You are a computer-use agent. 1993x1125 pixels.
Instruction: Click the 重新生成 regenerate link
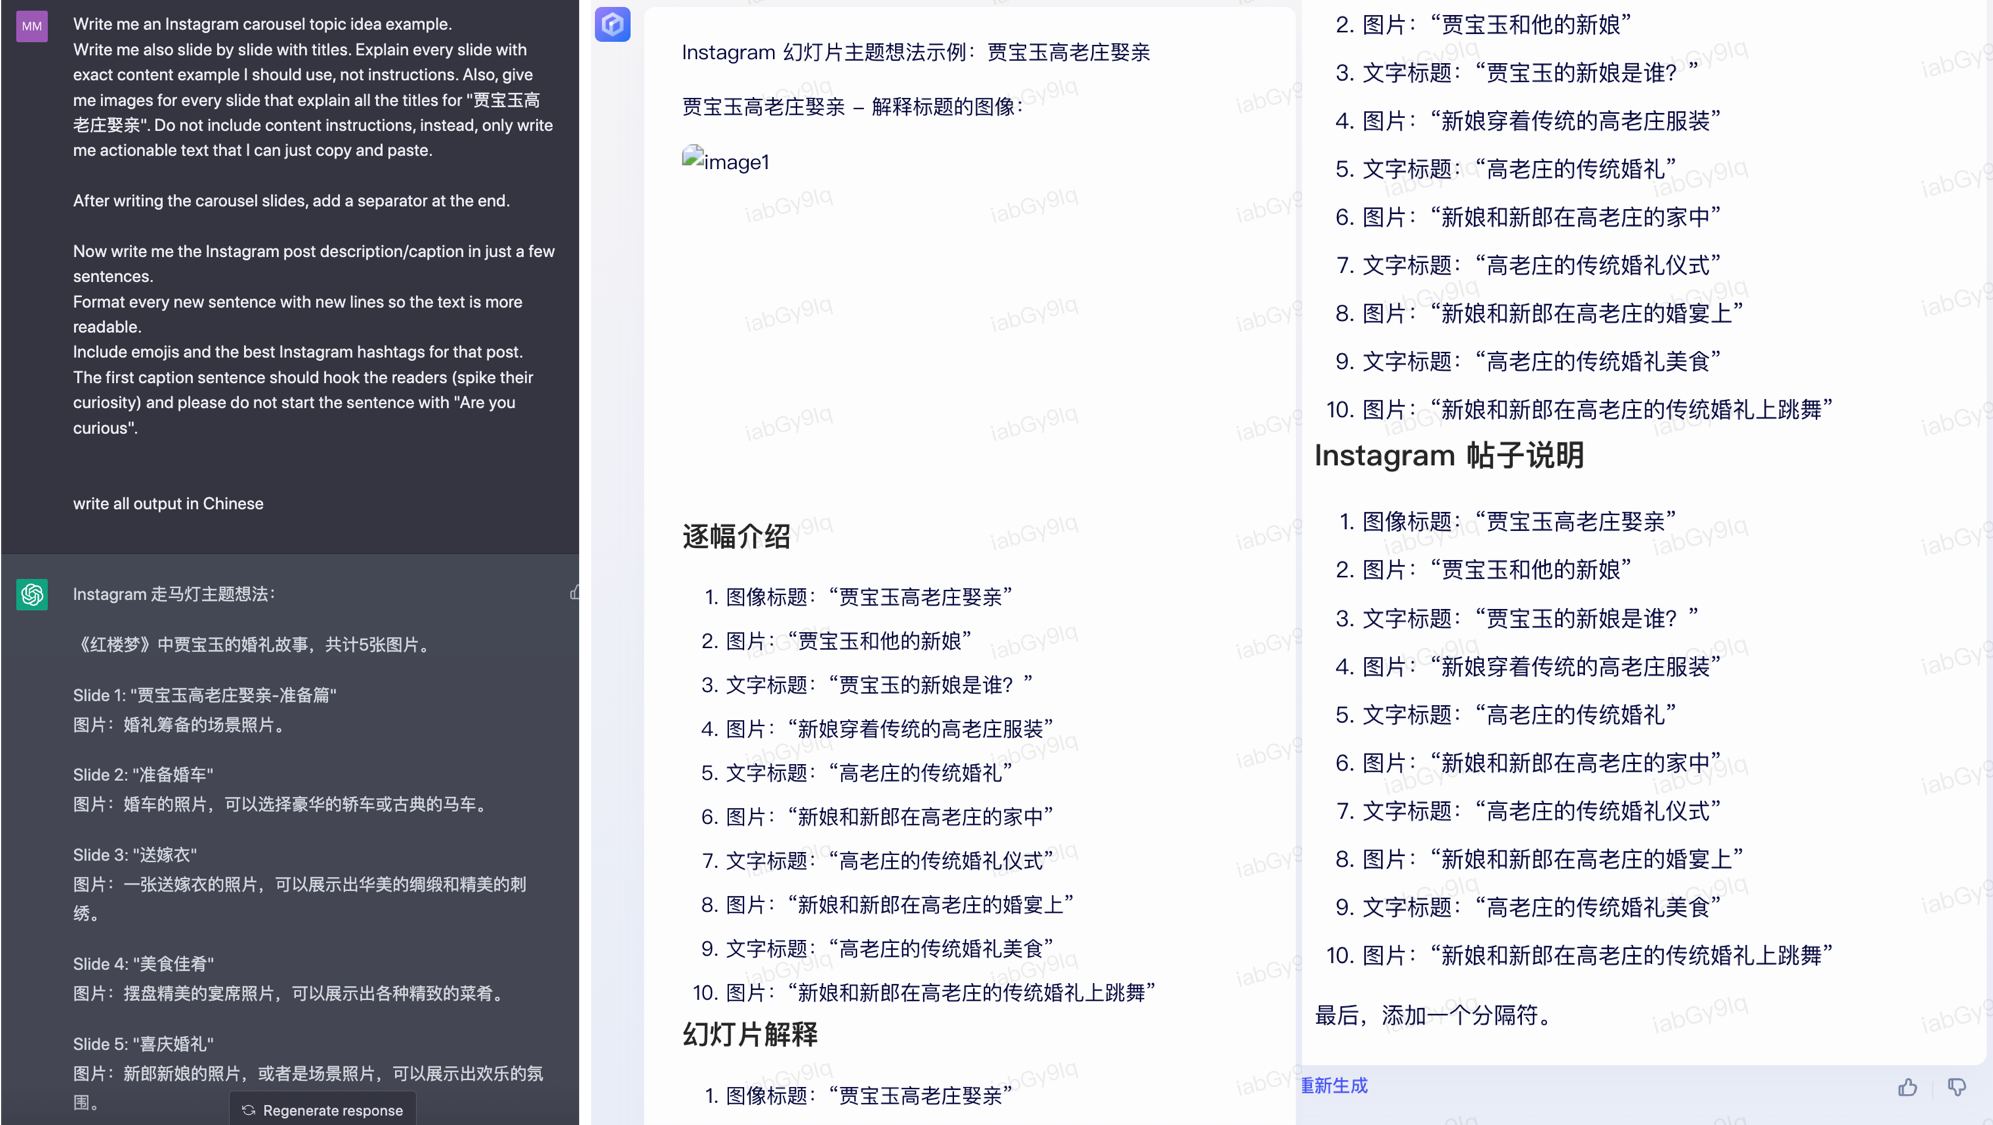(1333, 1086)
